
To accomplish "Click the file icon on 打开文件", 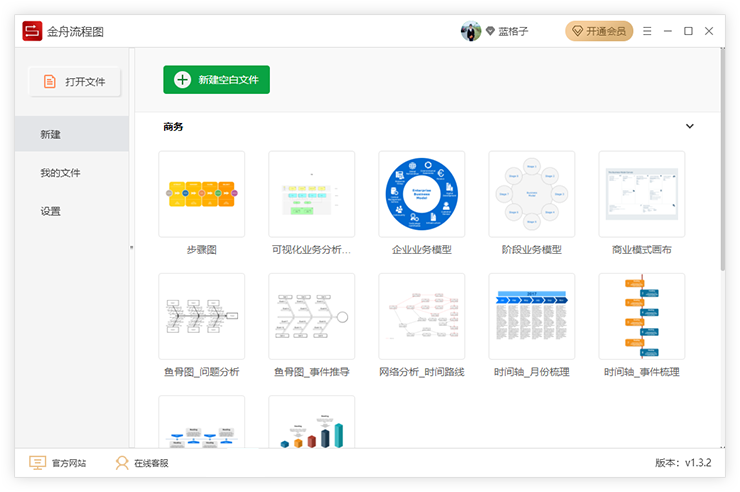I will coord(50,82).
